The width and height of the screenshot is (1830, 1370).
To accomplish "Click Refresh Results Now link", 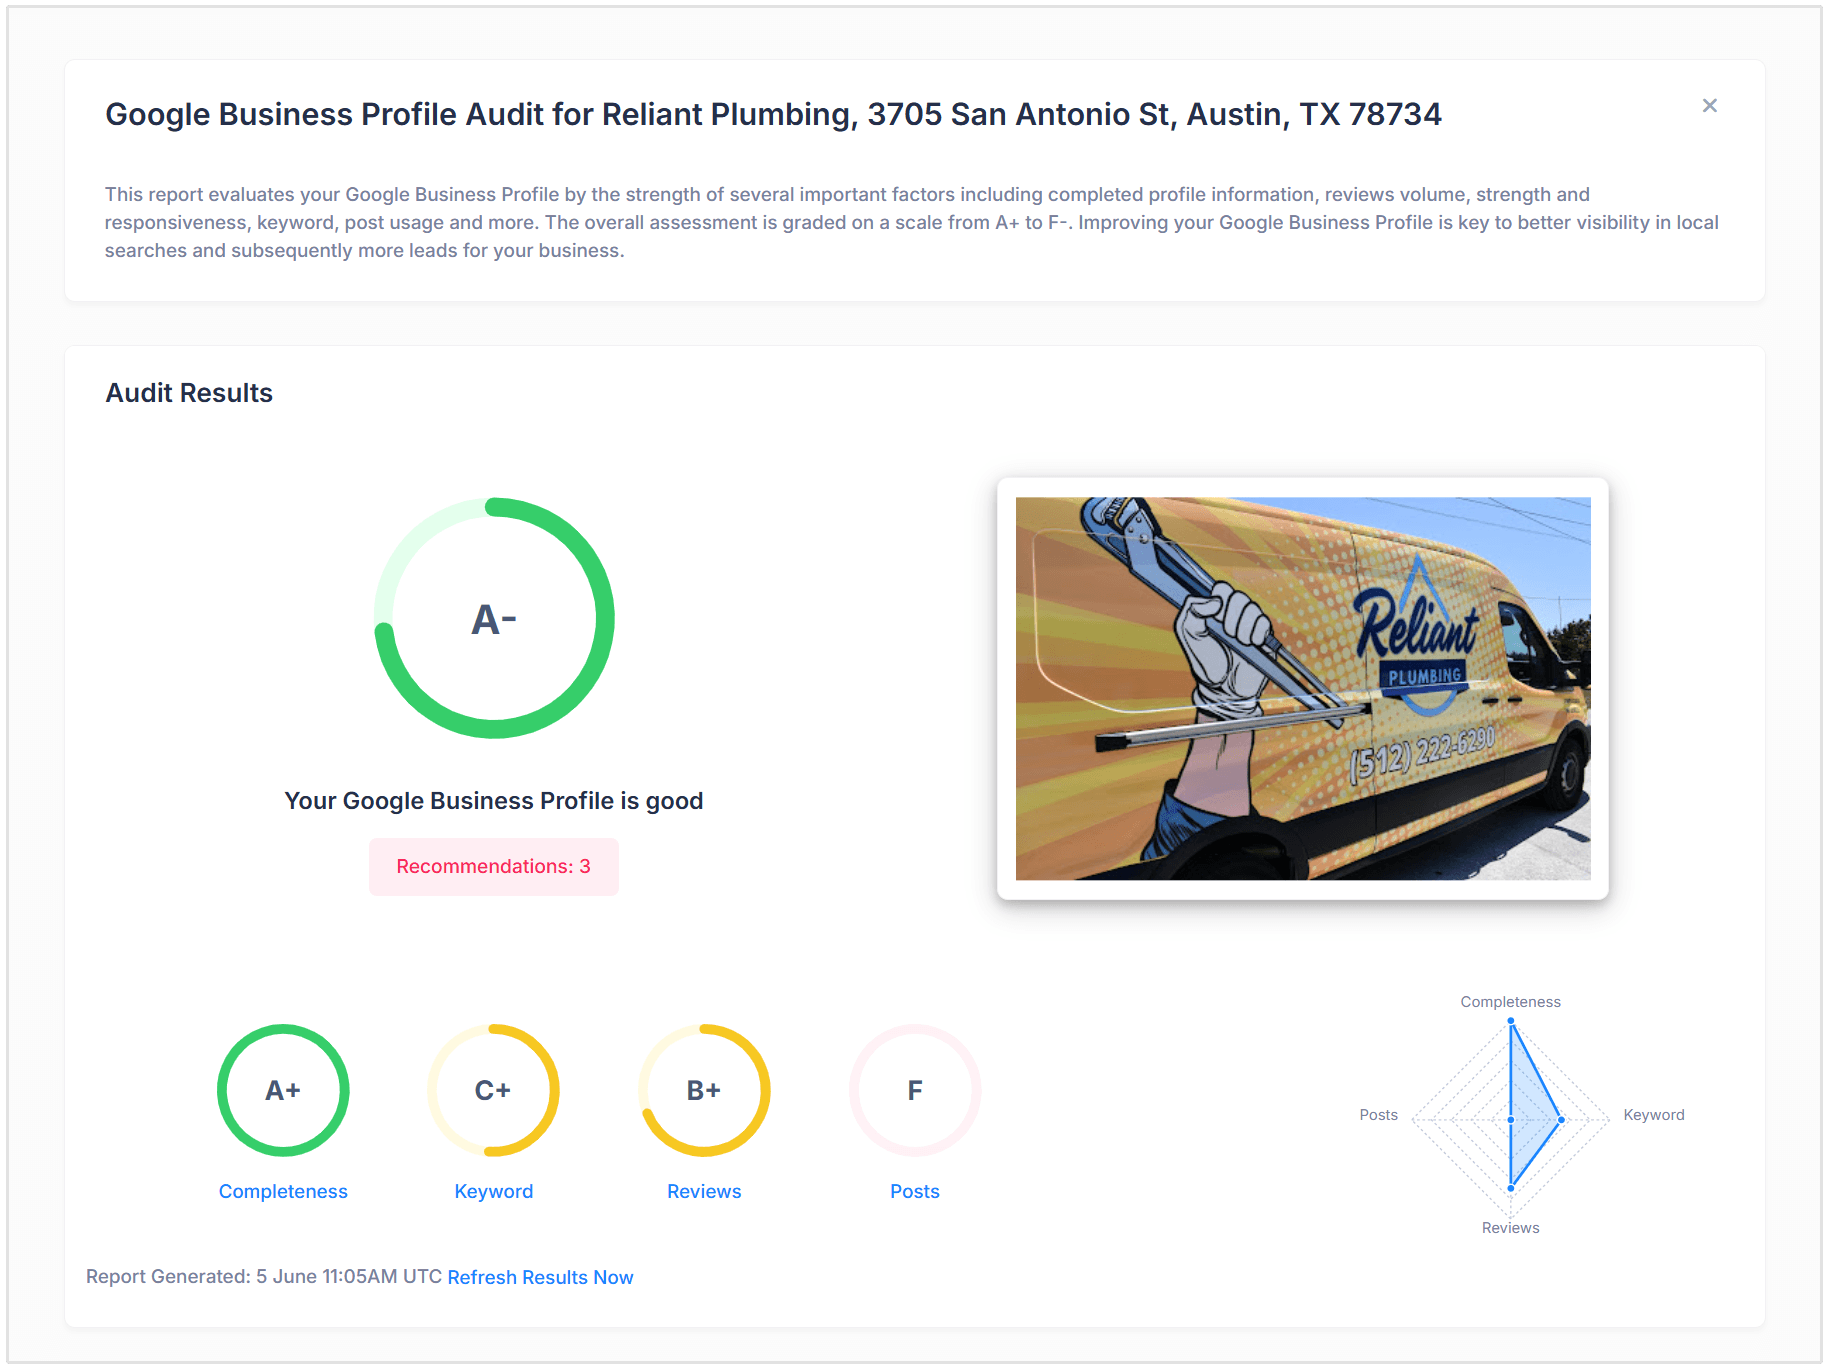I will click(x=540, y=1277).
